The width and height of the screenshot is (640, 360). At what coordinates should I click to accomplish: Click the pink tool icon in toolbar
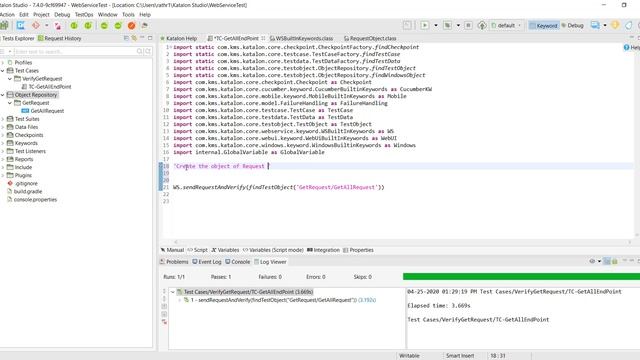(58, 26)
